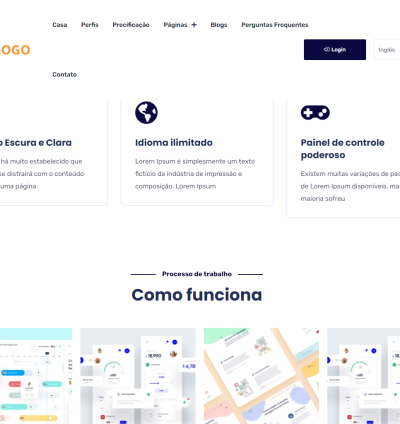Open the Inglês language dropdown
The width and height of the screenshot is (400, 424).
[x=387, y=50]
